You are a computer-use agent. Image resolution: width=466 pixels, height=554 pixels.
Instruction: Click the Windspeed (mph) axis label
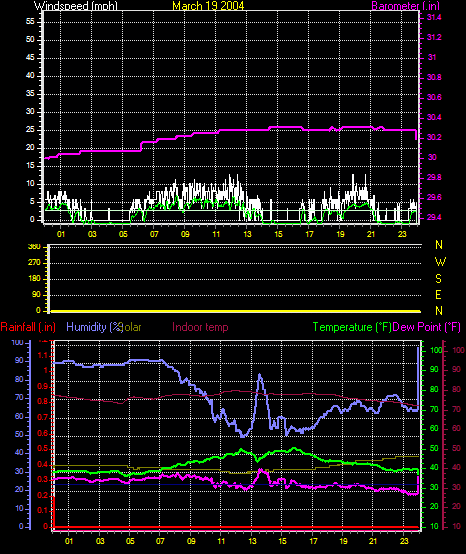[x=76, y=6]
